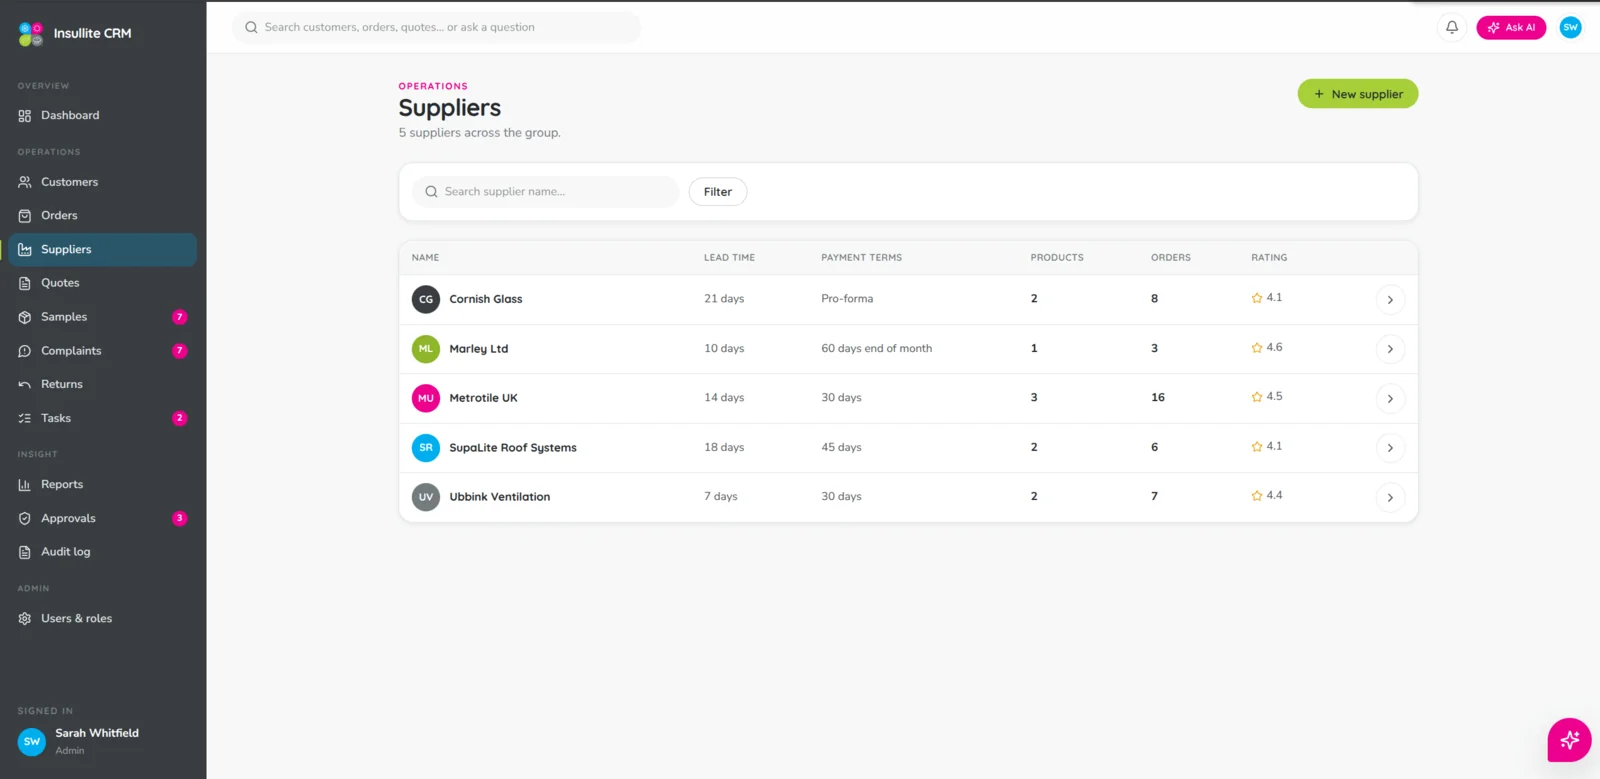
Task: Click the CG avatar for Cornish Glass
Action: [426, 299]
